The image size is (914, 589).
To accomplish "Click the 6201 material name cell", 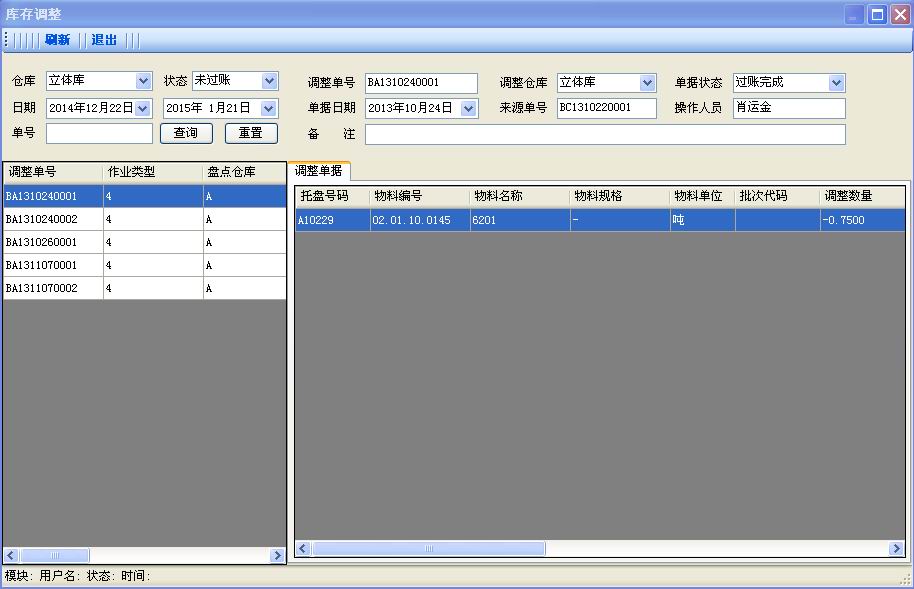I will (x=520, y=220).
